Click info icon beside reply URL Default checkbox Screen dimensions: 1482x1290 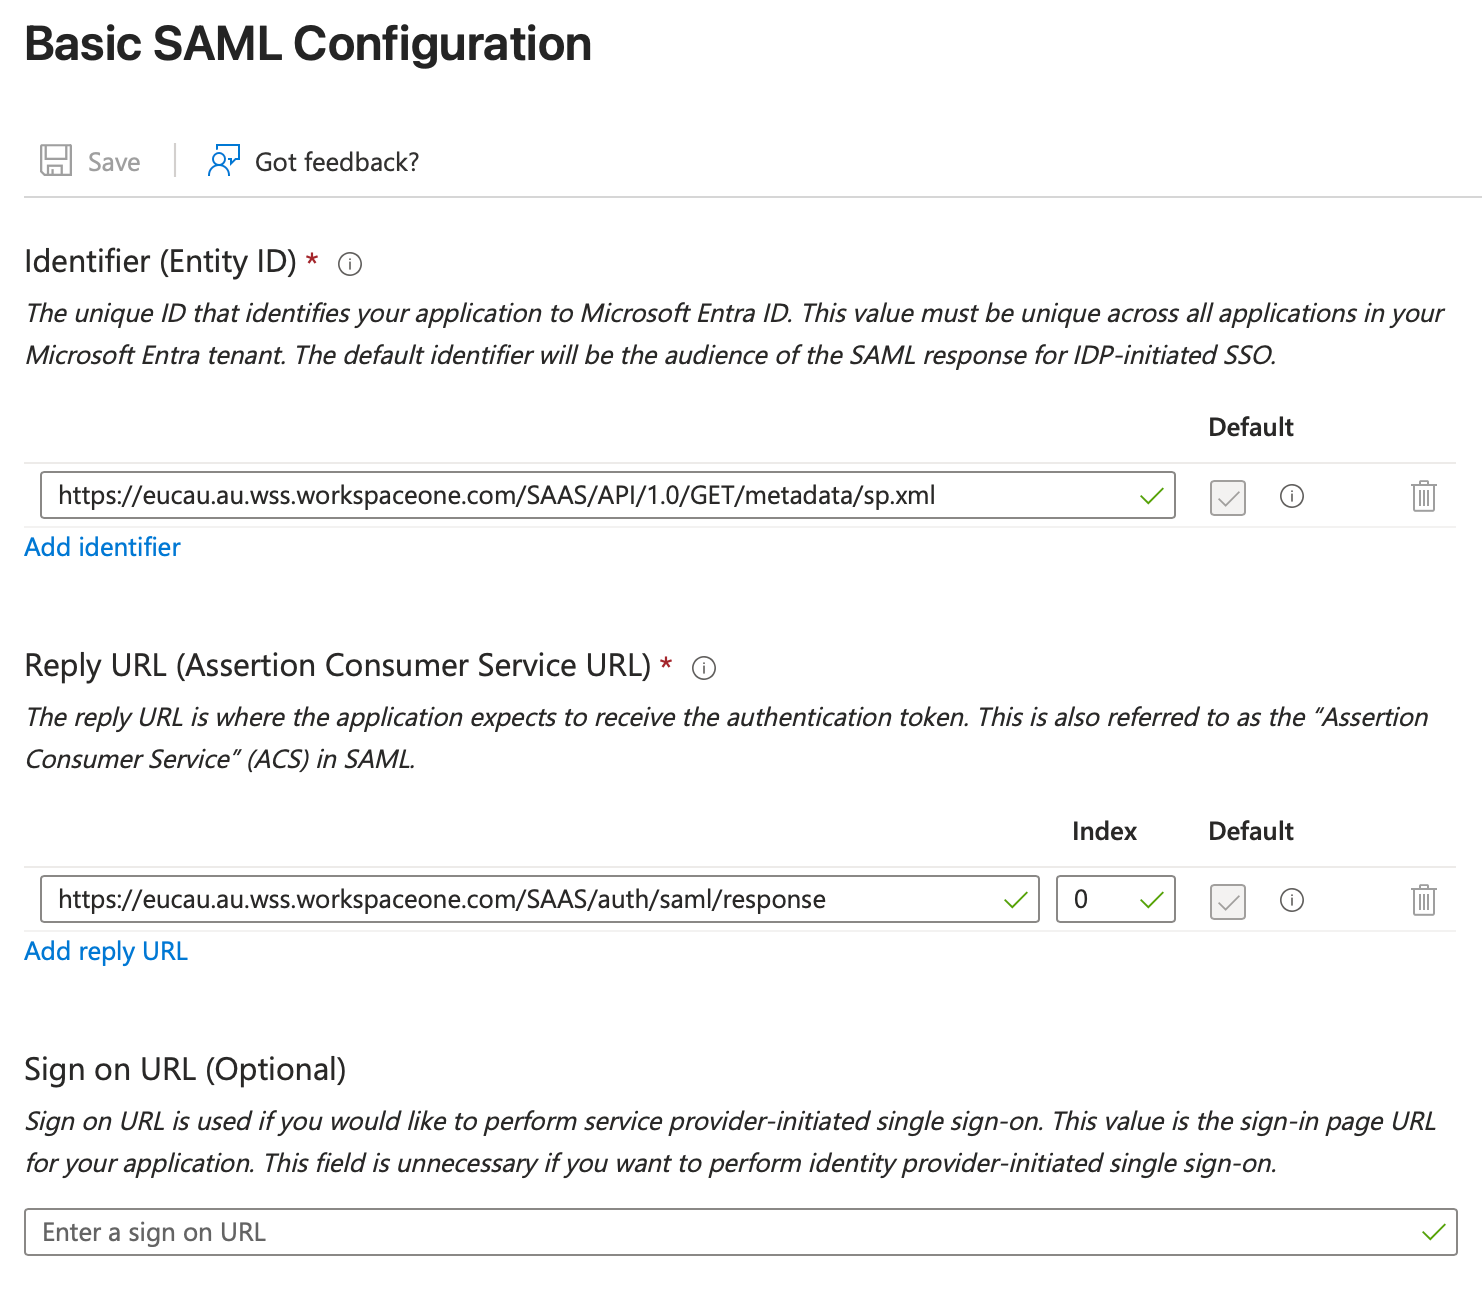point(1292,900)
